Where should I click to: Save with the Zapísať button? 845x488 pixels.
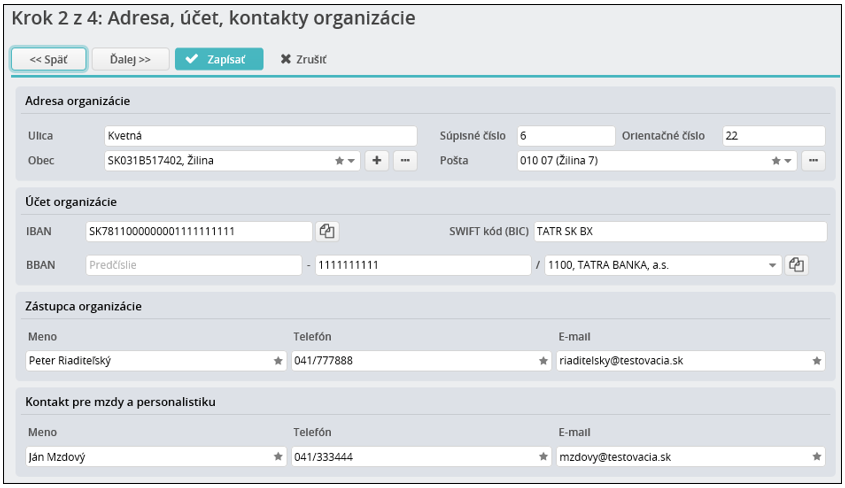219,59
